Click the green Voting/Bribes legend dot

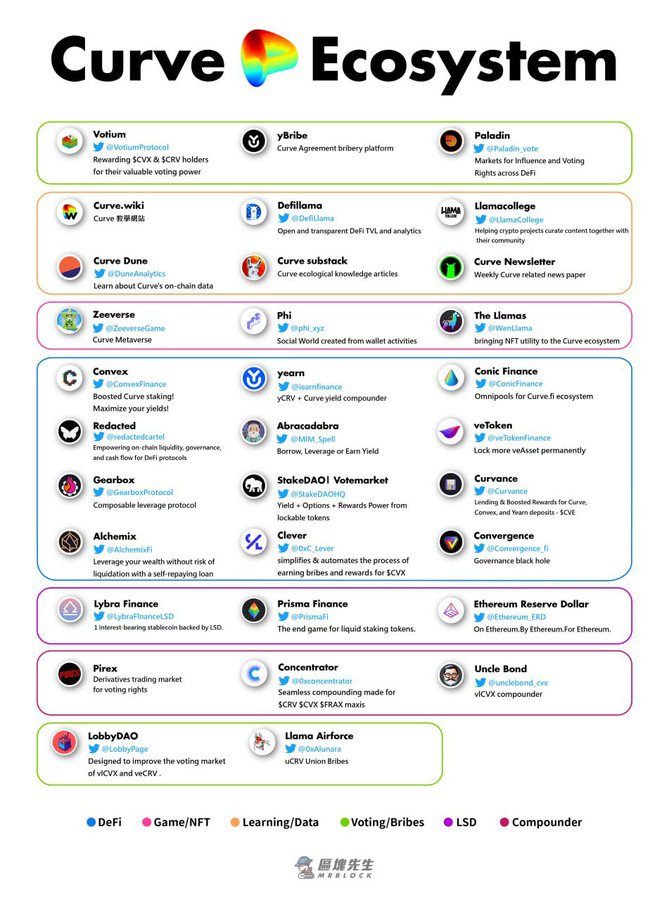click(x=344, y=822)
